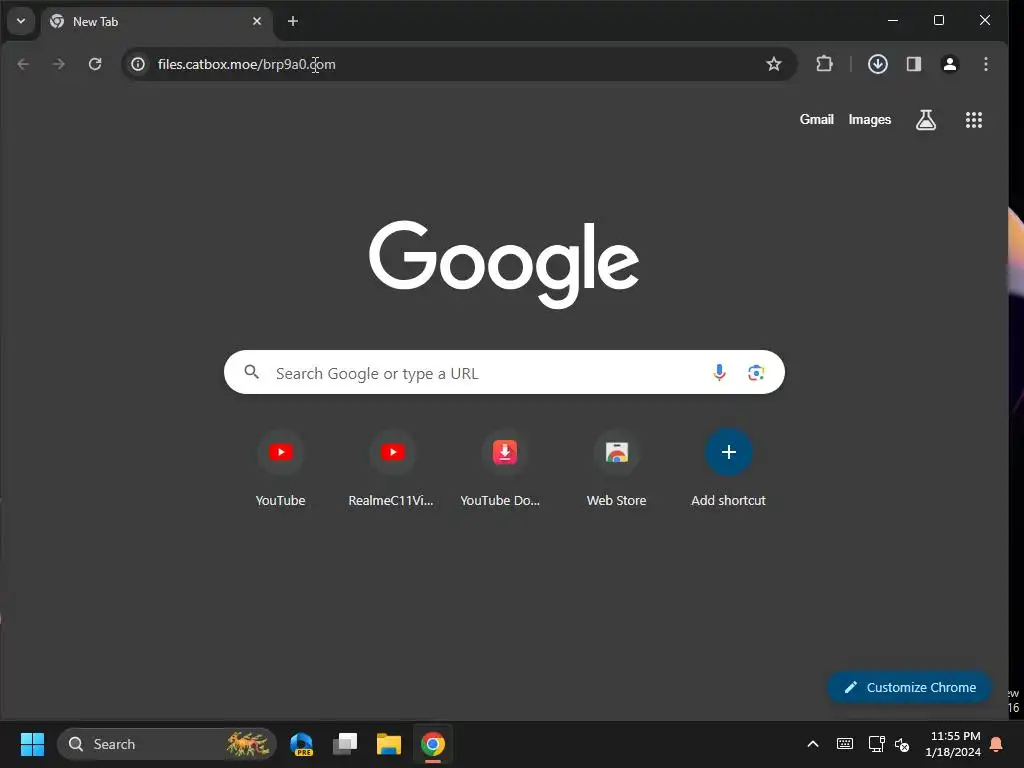The height and width of the screenshot is (768, 1024).
Task: Open Search Labs flask icon
Action: pyautogui.click(x=926, y=120)
